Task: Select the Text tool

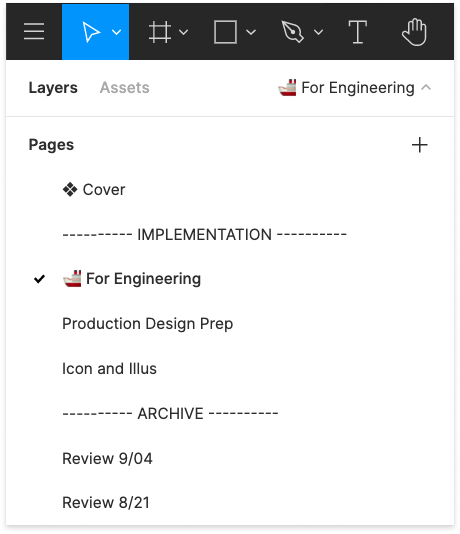Action: [x=358, y=32]
